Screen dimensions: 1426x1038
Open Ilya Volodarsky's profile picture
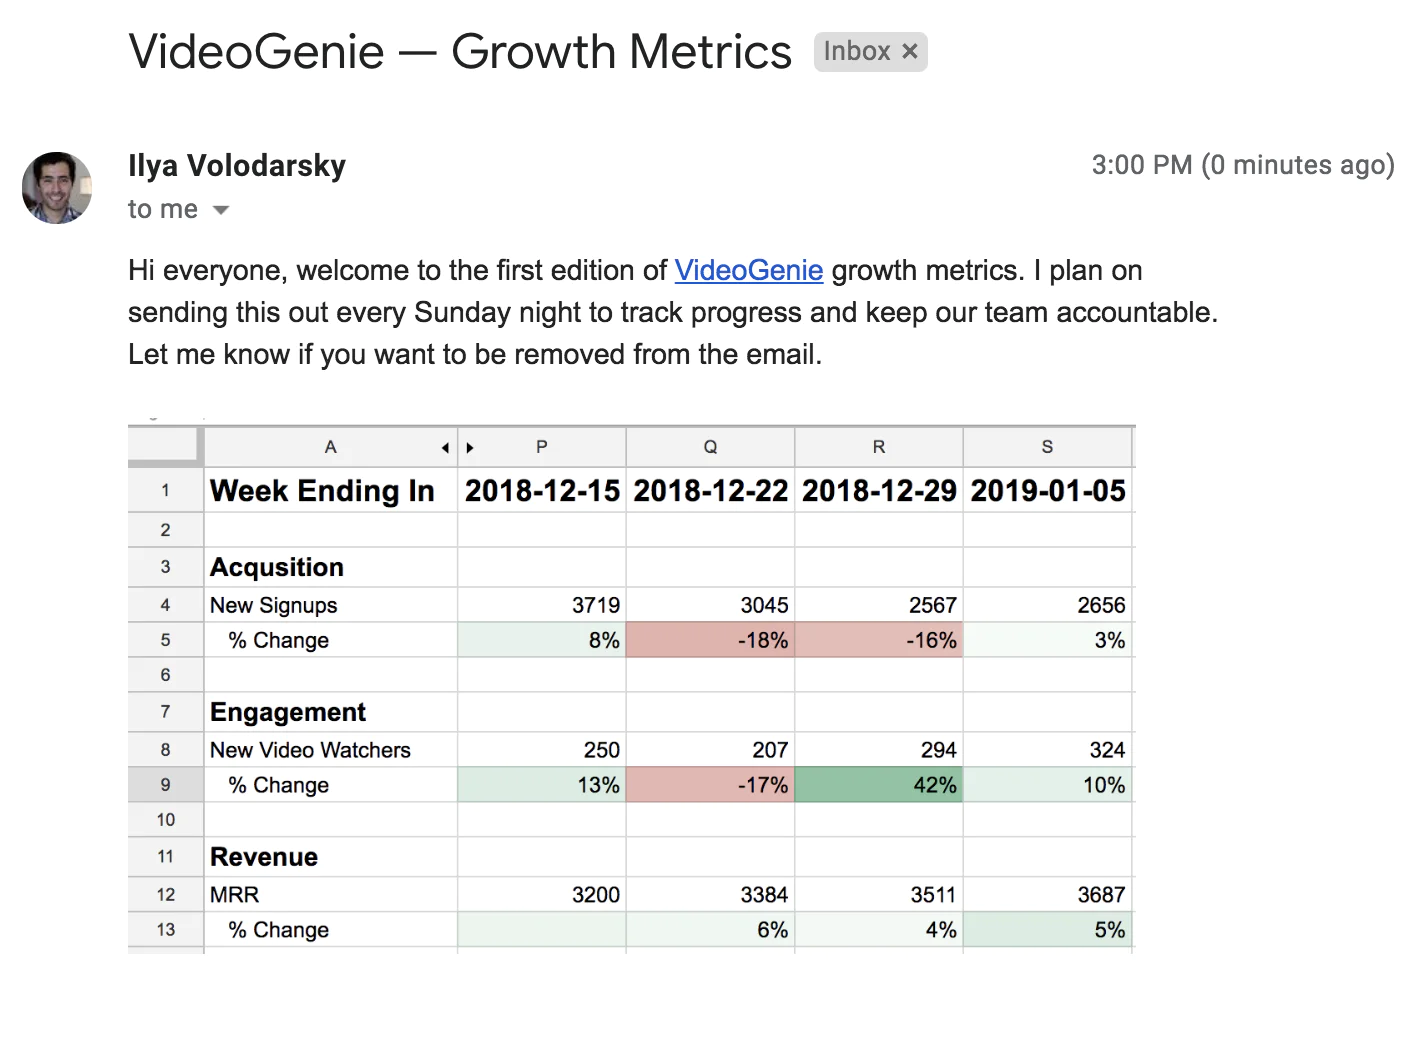click(x=56, y=188)
